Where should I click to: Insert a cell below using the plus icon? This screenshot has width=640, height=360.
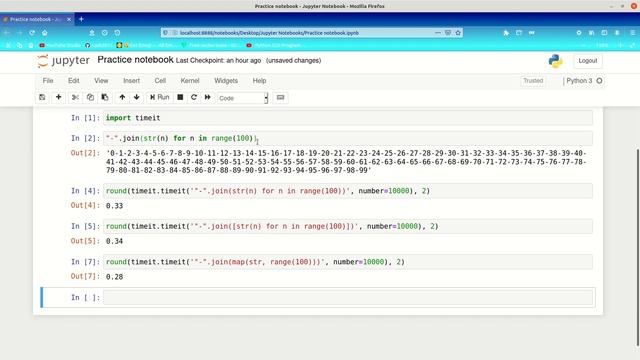pos(58,98)
